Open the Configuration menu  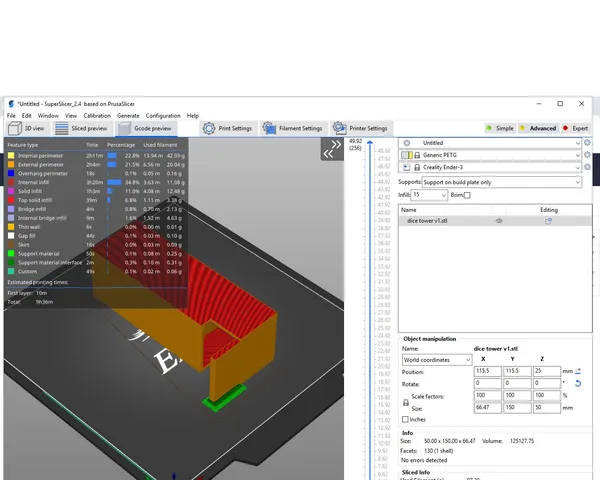[x=163, y=116]
